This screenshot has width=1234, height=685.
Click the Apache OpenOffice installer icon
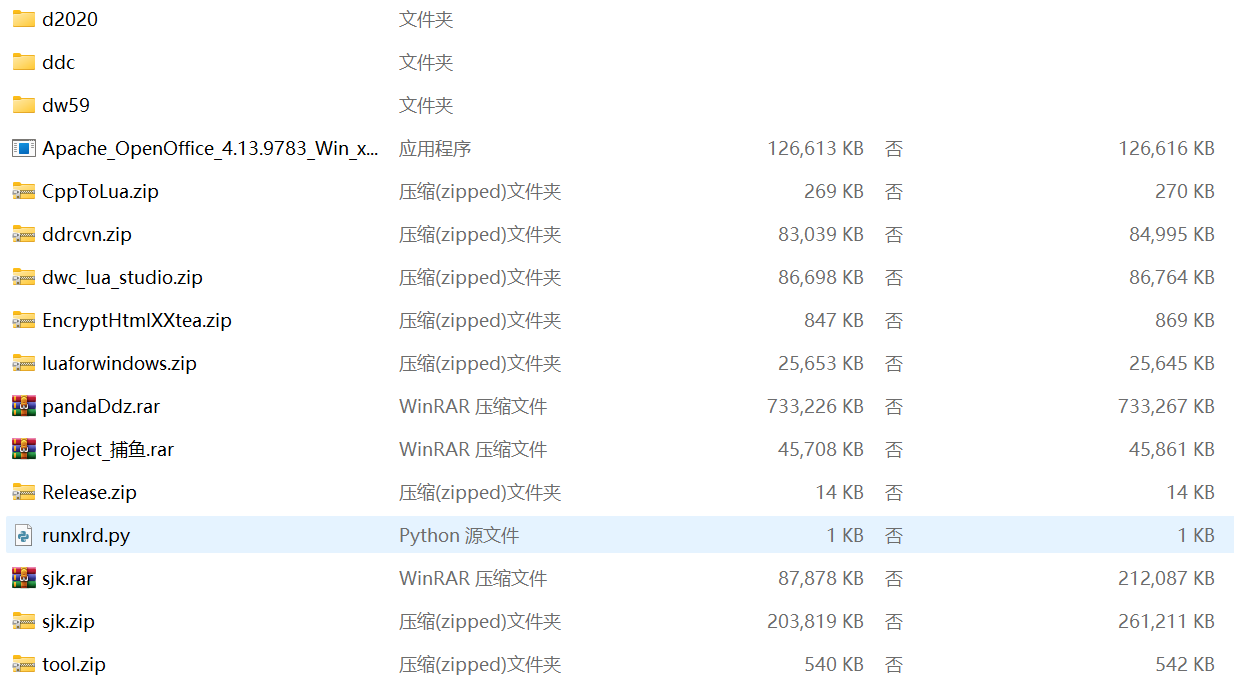pos(24,148)
